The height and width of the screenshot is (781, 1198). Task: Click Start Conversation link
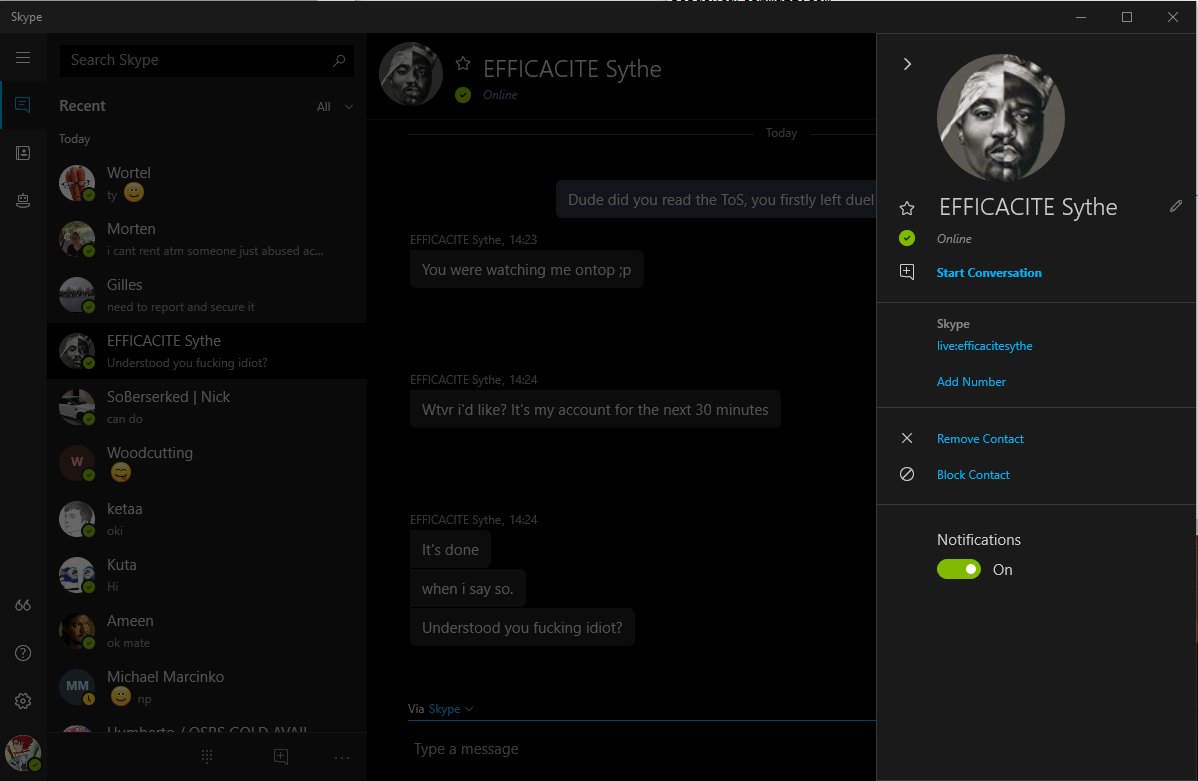[x=988, y=273]
